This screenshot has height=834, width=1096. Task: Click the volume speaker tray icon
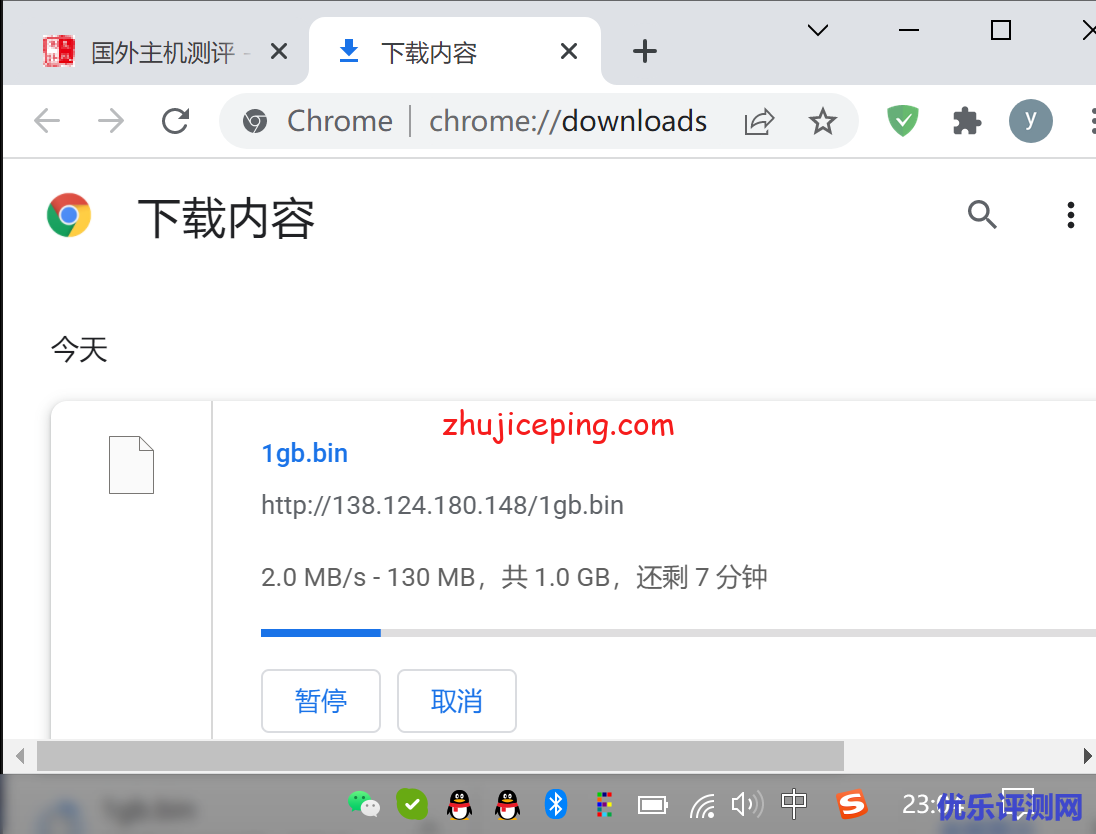point(746,803)
